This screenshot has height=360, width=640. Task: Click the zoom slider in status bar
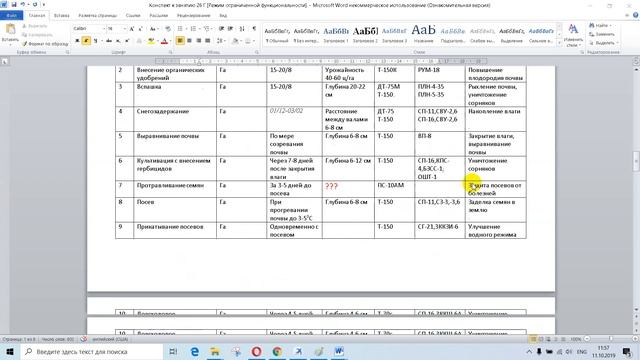611,339
